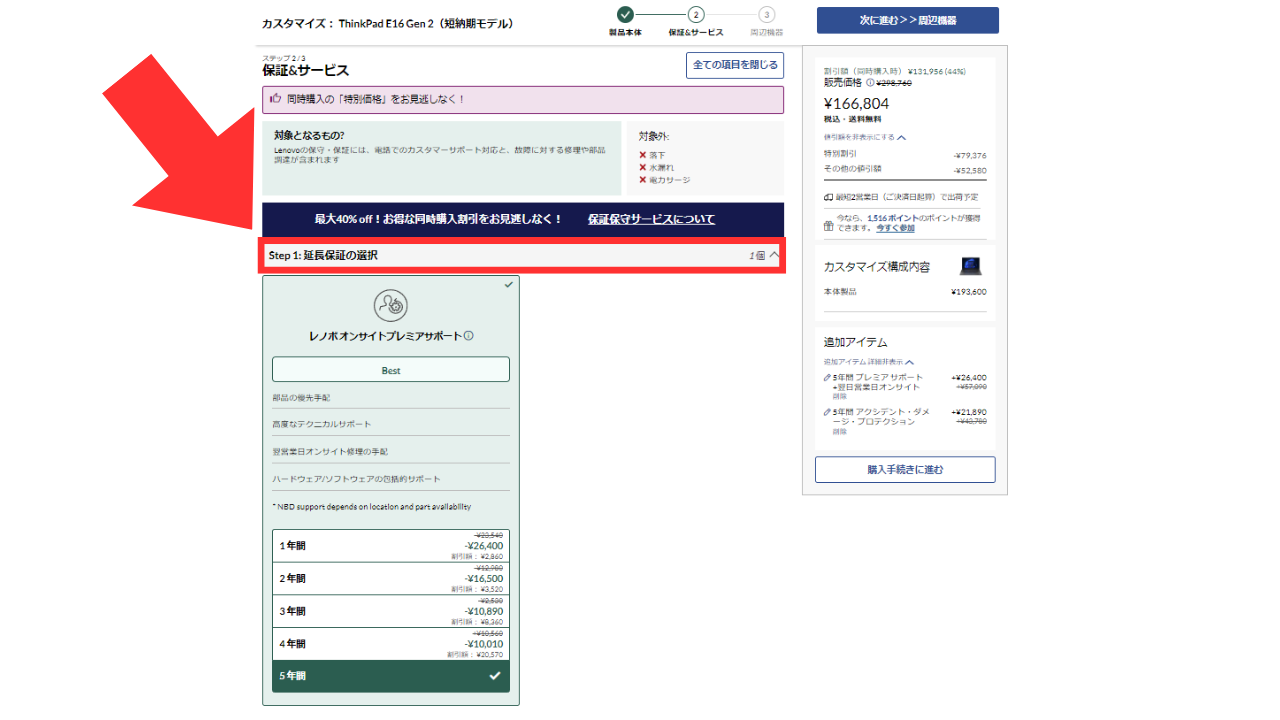This screenshot has height=720, width=1280.
Task: Select the 5年間 warranty option
Action: (x=390, y=676)
